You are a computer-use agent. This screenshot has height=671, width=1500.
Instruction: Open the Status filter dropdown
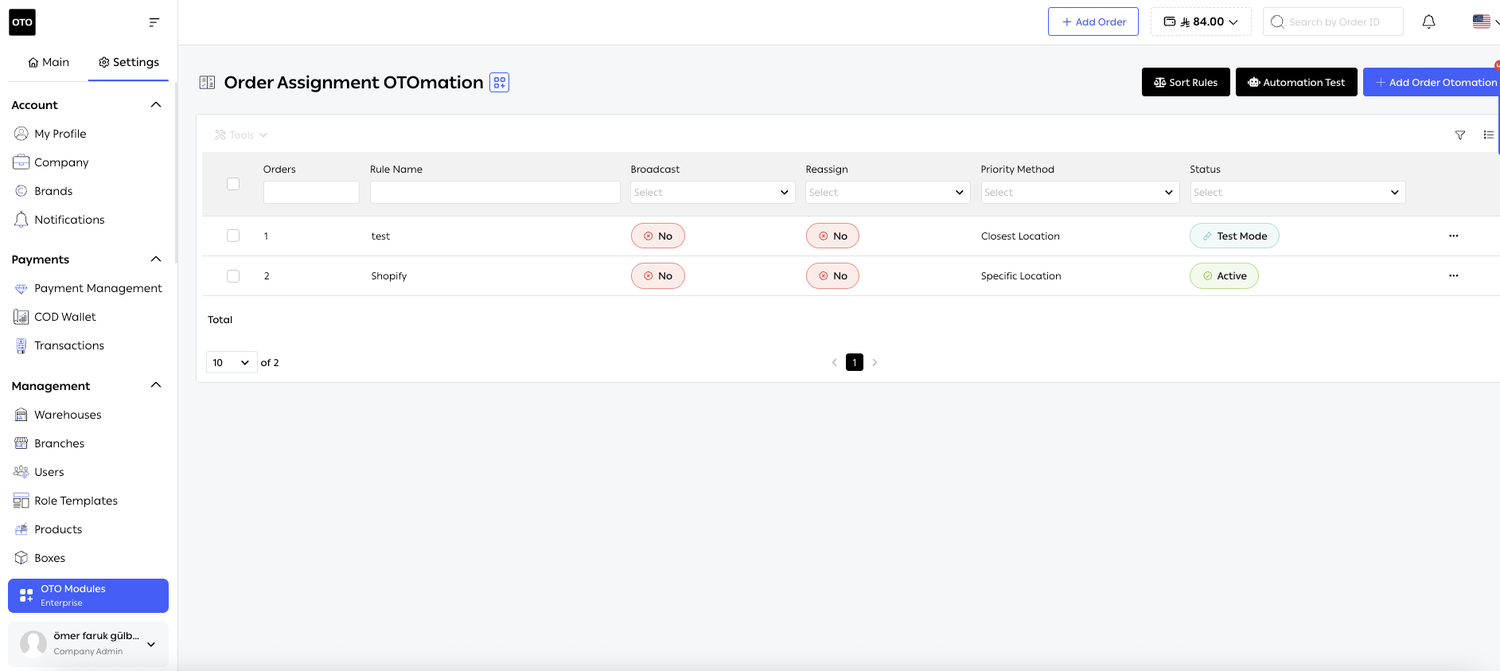tap(1298, 192)
